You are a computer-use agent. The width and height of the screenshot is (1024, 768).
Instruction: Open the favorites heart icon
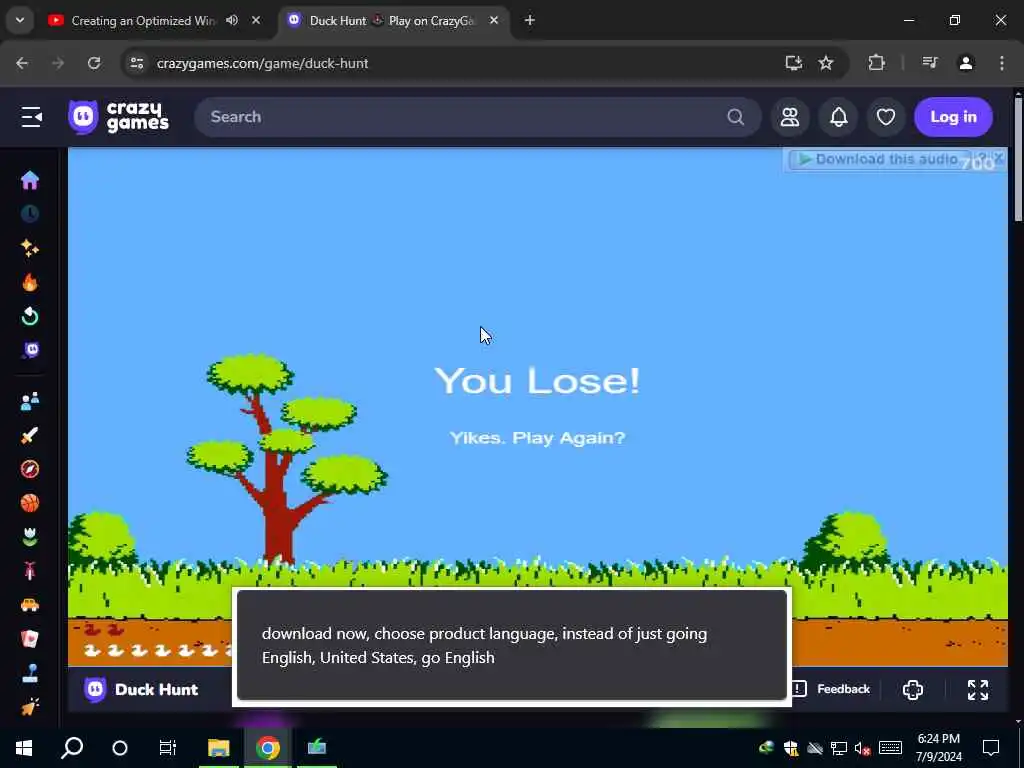pyautogui.click(x=886, y=117)
